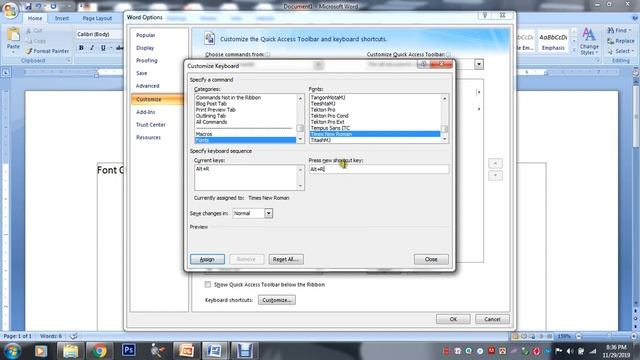Click the zoom slider in status bar
The width and height of the screenshot is (640, 360).
606,336
